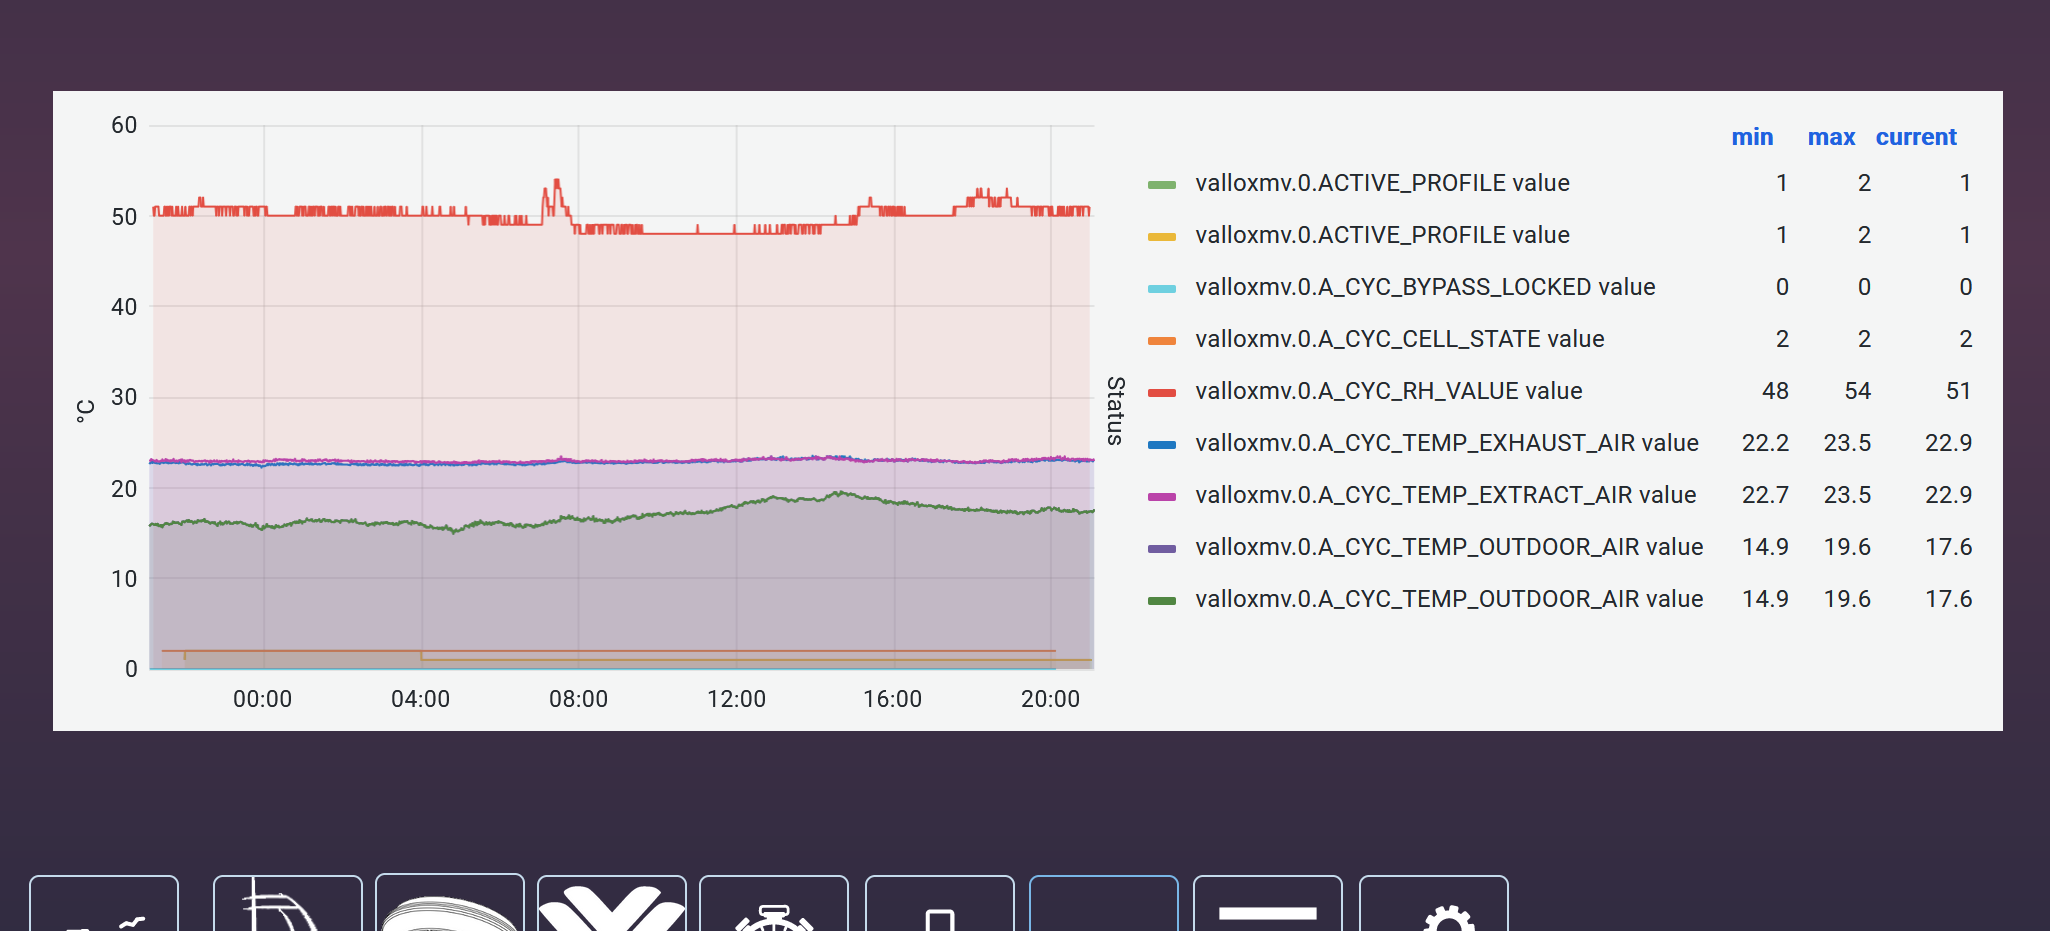Select EXHAUST_AIR current value 22.9

1948,443
